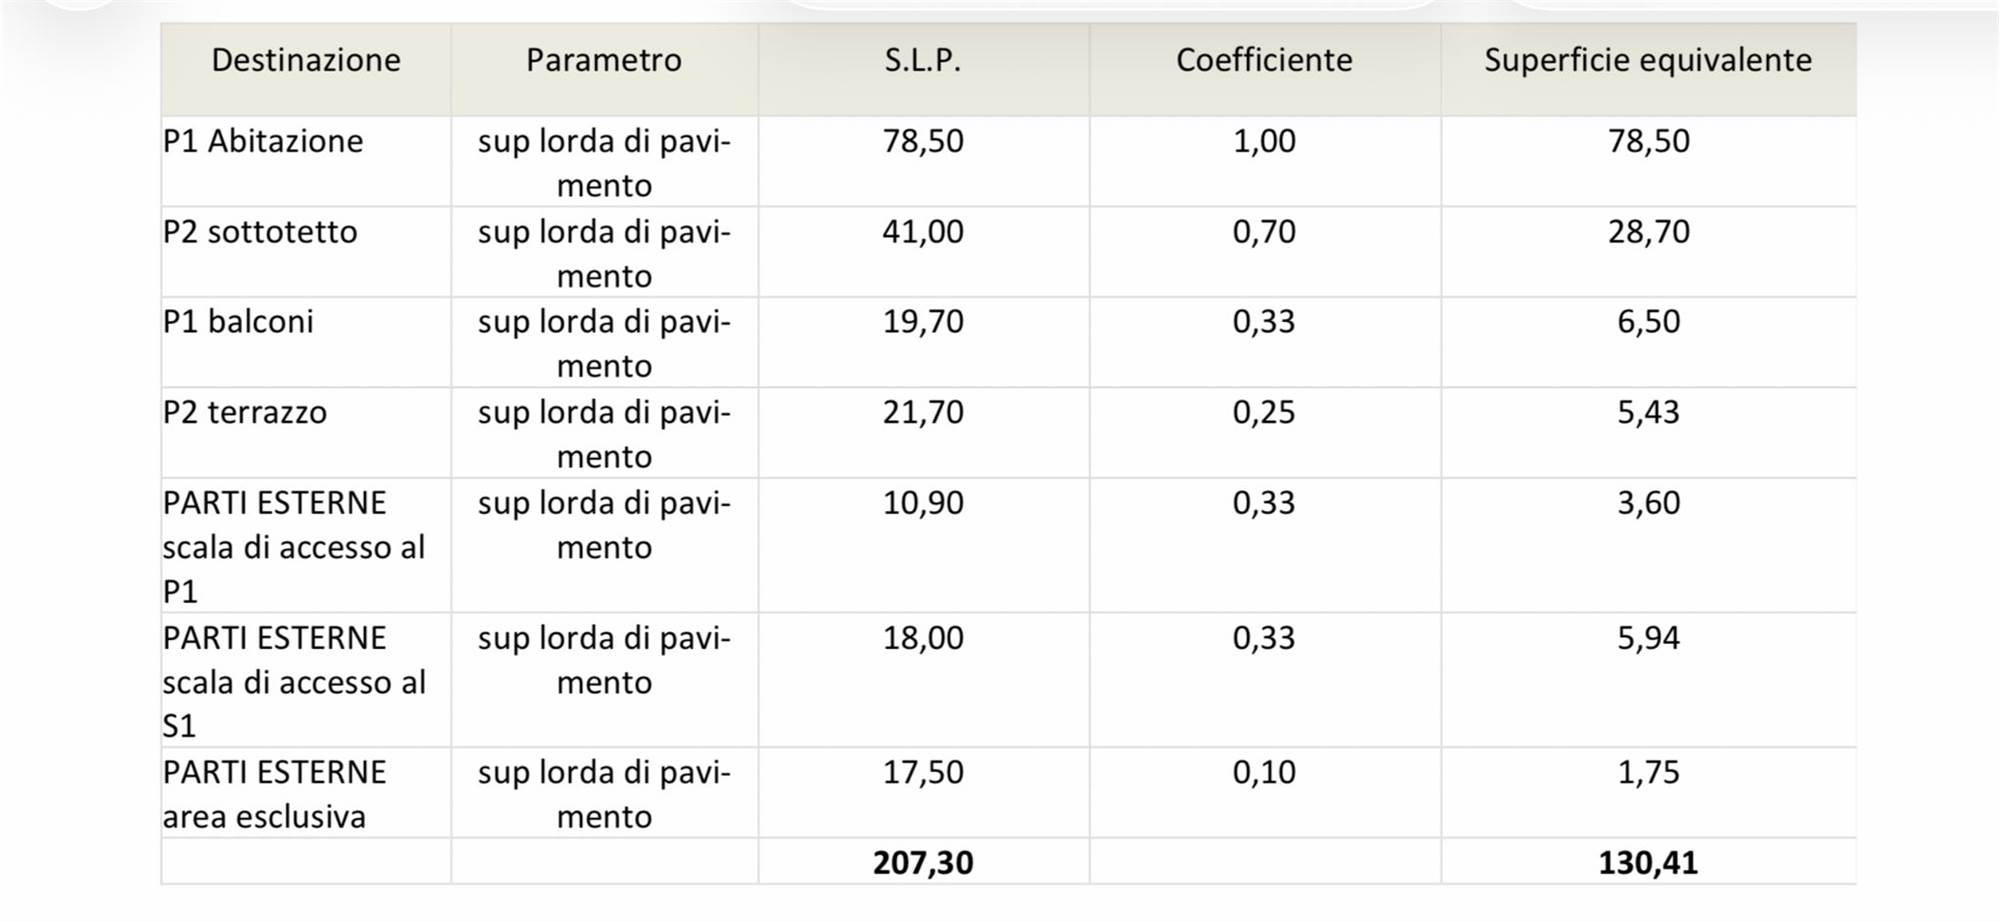Select the Superficie equivalente header
2000x922 pixels.
(x=1648, y=60)
